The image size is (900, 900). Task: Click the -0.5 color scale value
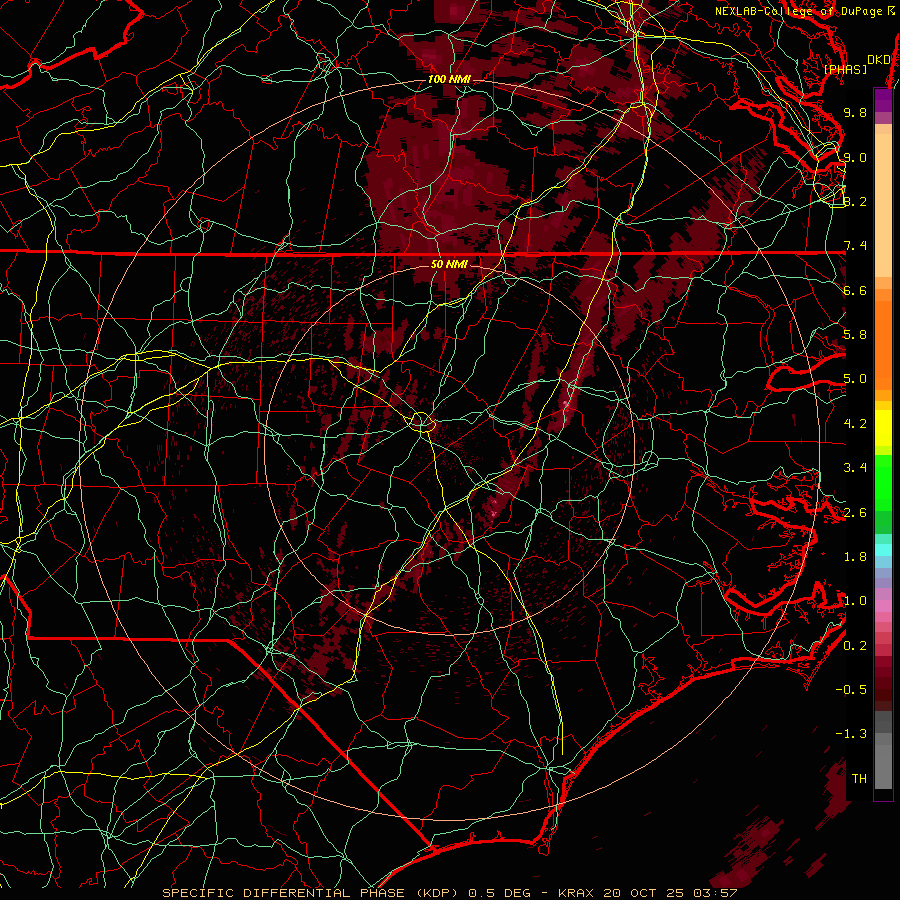pos(852,690)
